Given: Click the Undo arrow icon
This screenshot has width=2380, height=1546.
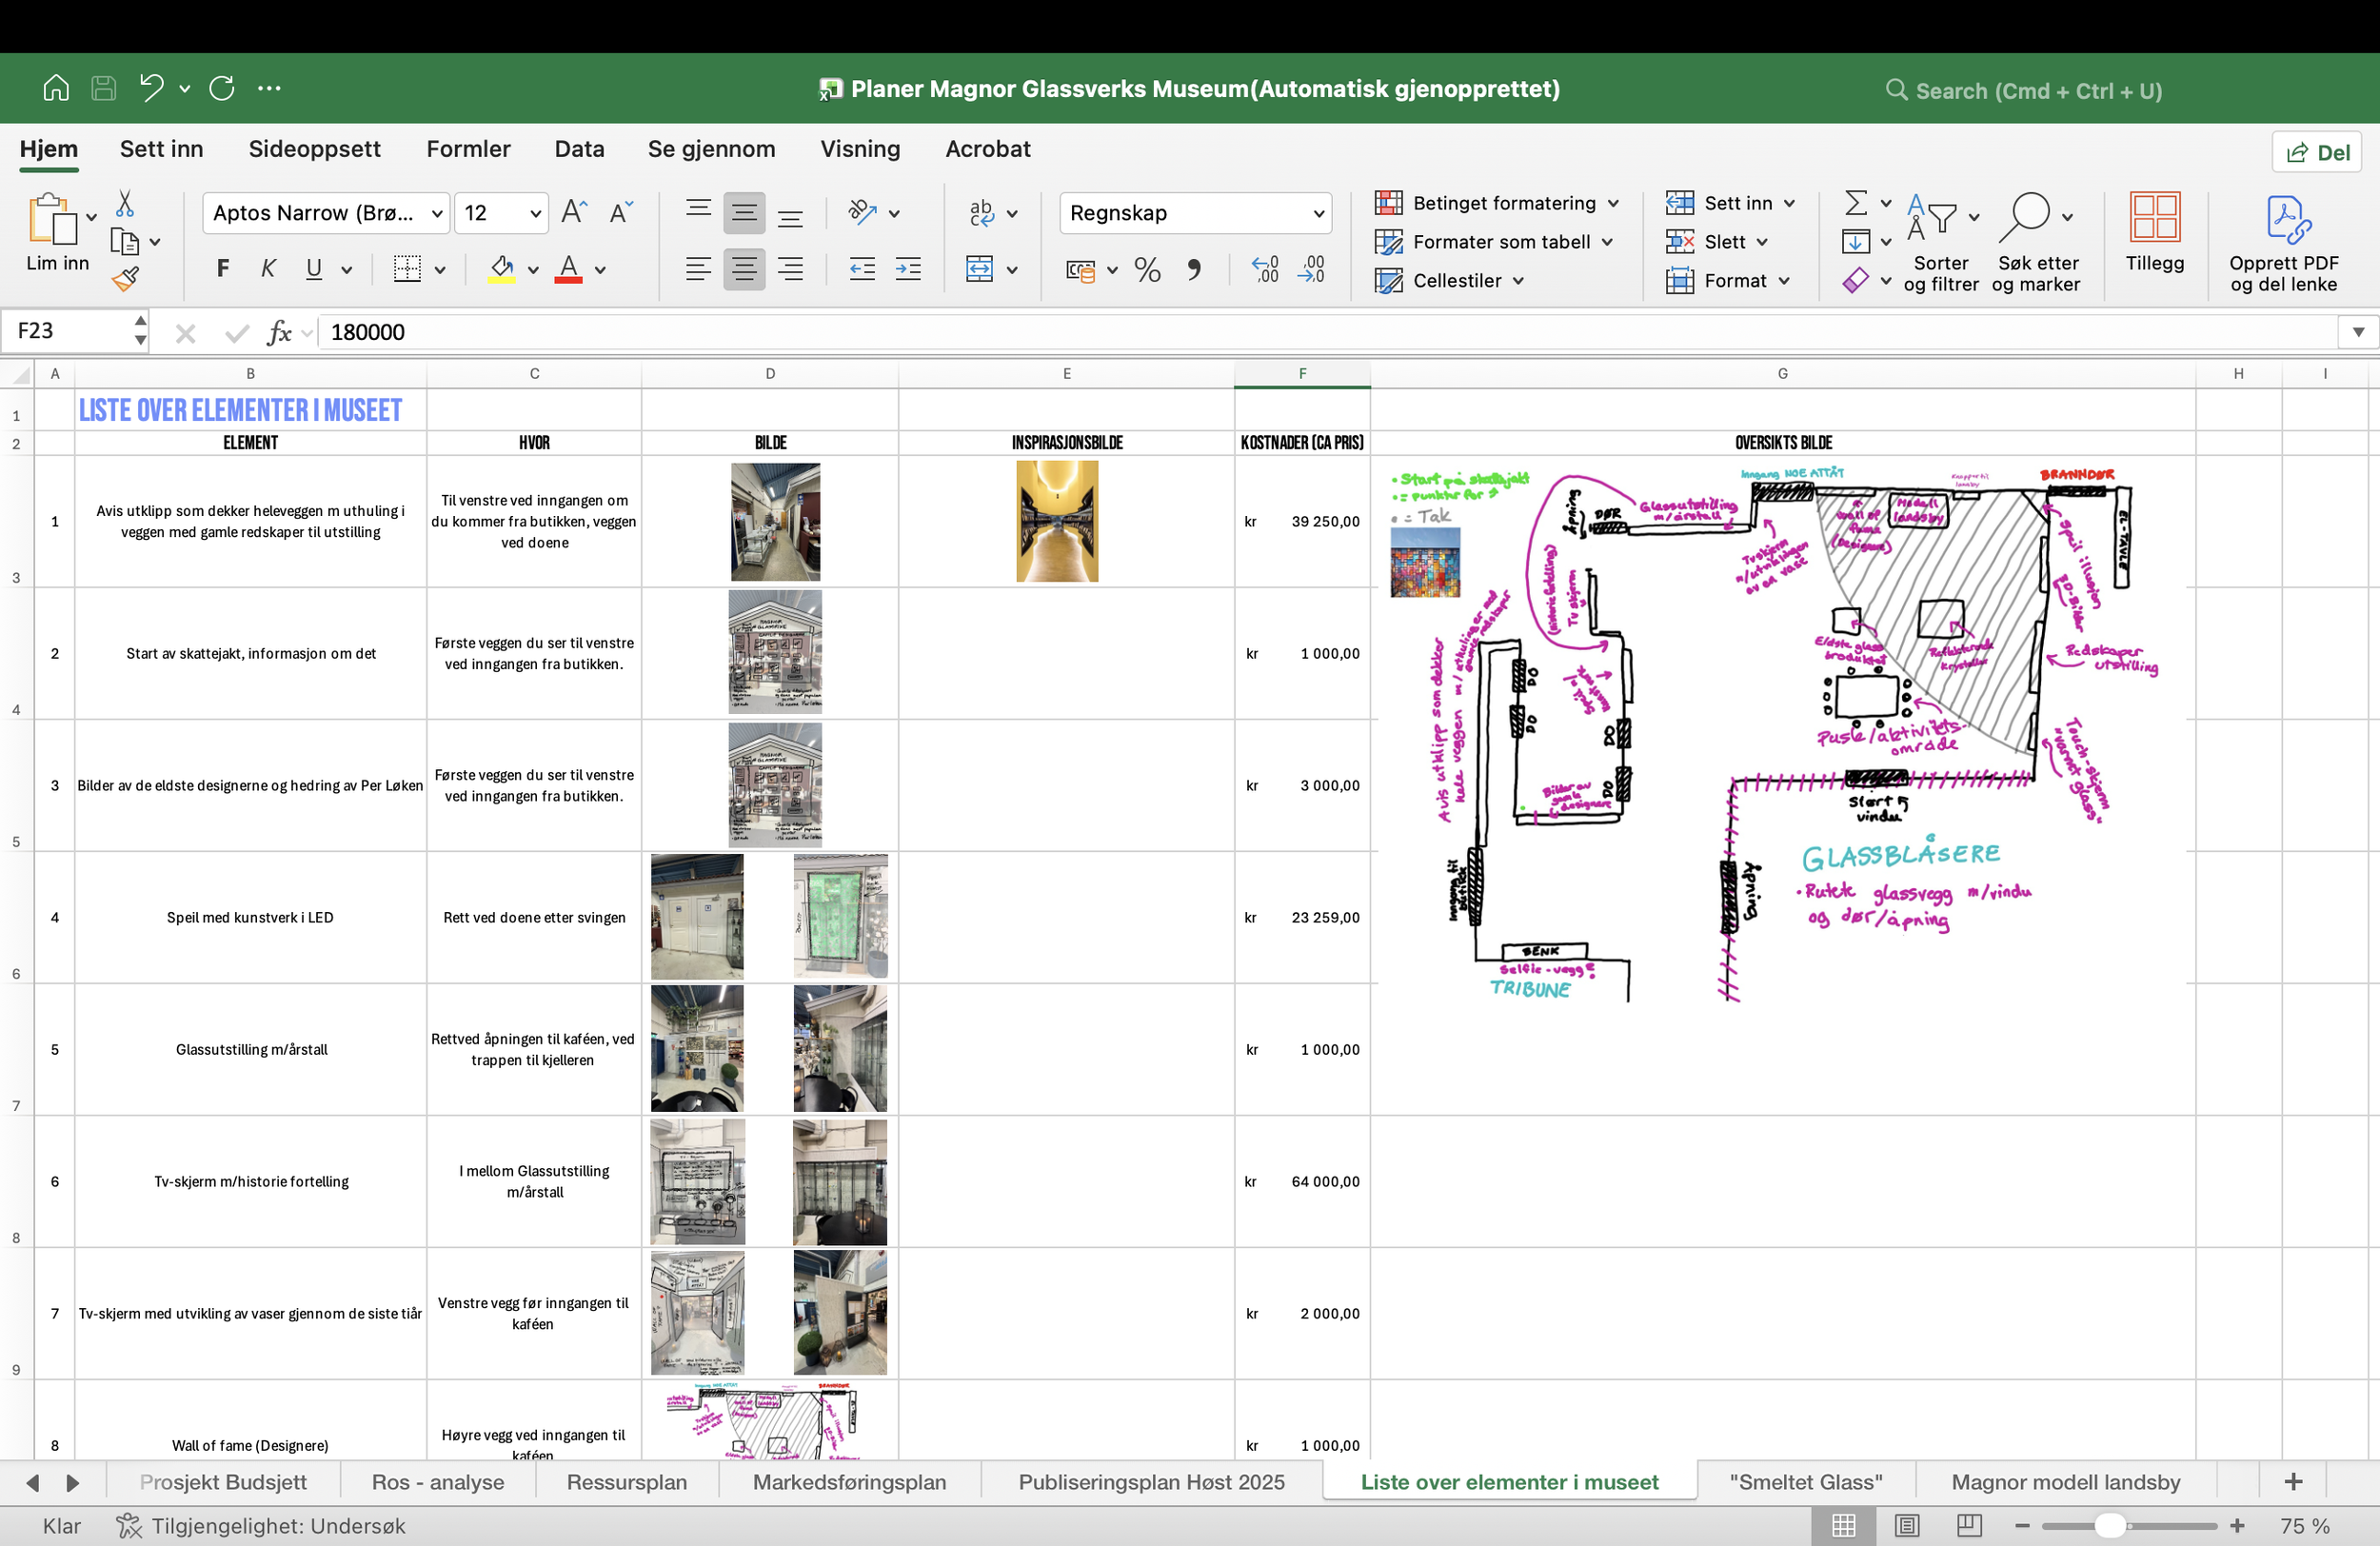Looking at the screenshot, I should pos(151,88).
